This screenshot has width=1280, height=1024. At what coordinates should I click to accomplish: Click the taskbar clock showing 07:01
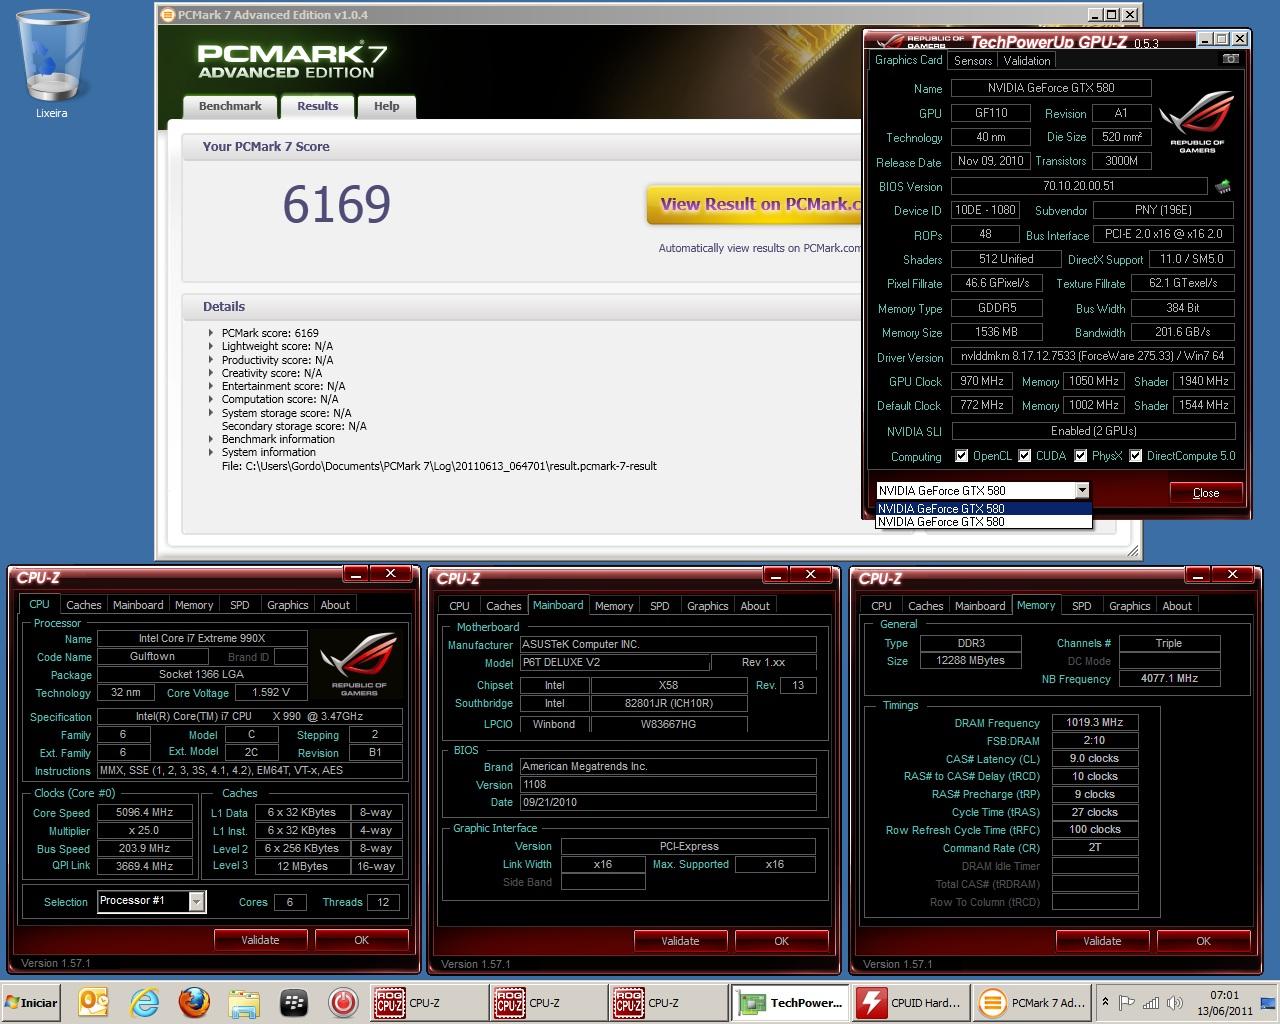1224,1002
